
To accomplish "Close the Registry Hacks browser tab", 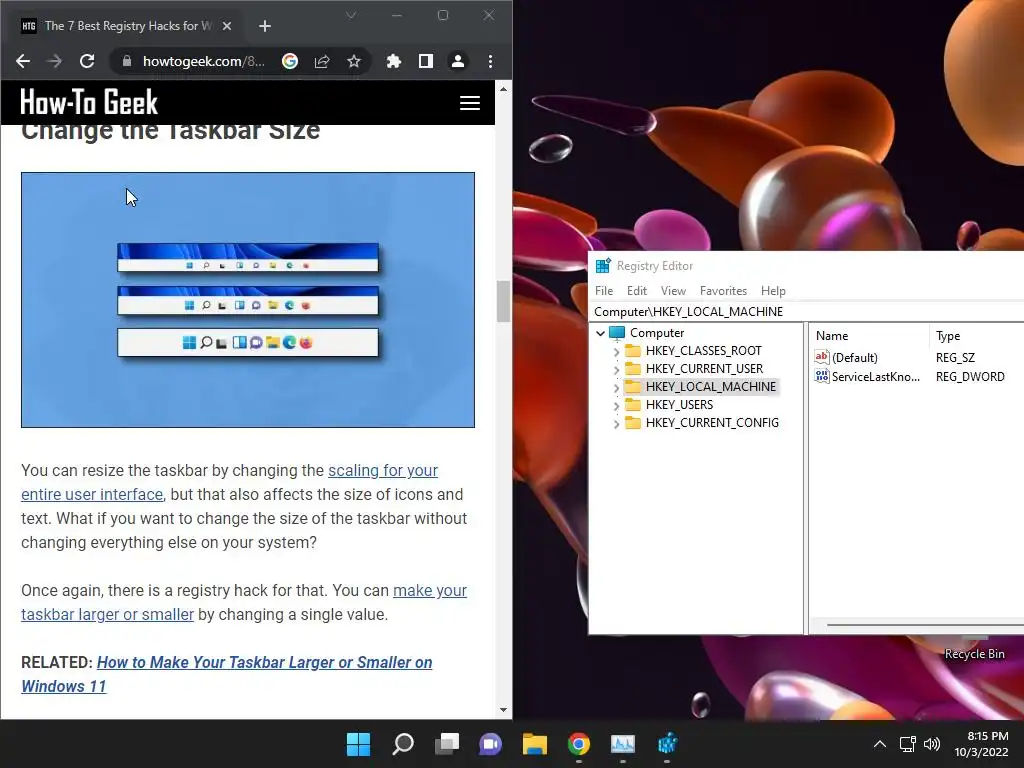I will 227,26.
